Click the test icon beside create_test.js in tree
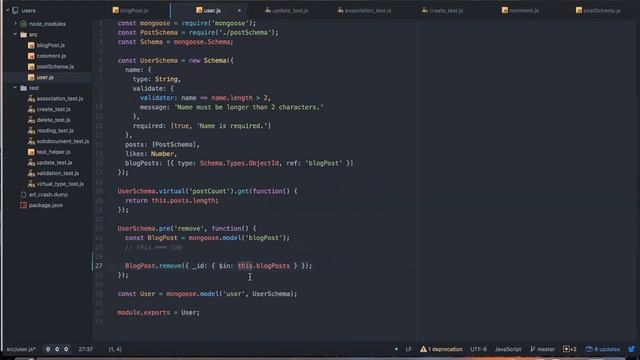Screen dimensions: 640x360 (x=31, y=109)
